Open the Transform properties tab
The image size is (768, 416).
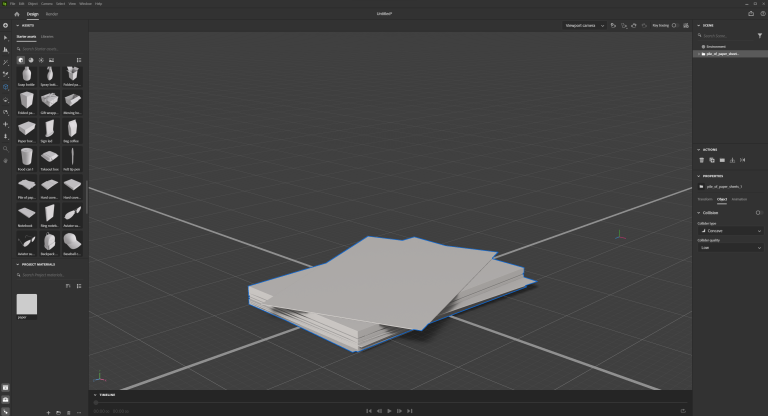[x=705, y=199]
